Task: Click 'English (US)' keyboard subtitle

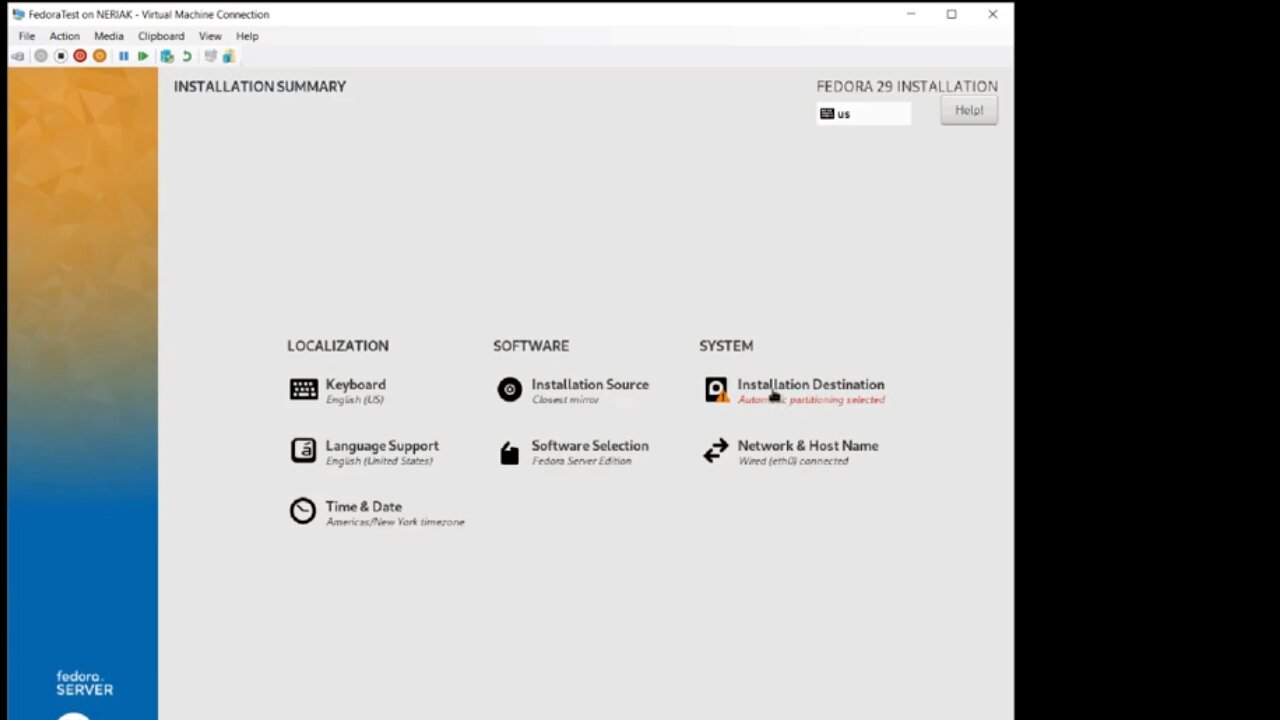Action: (x=354, y=400)
